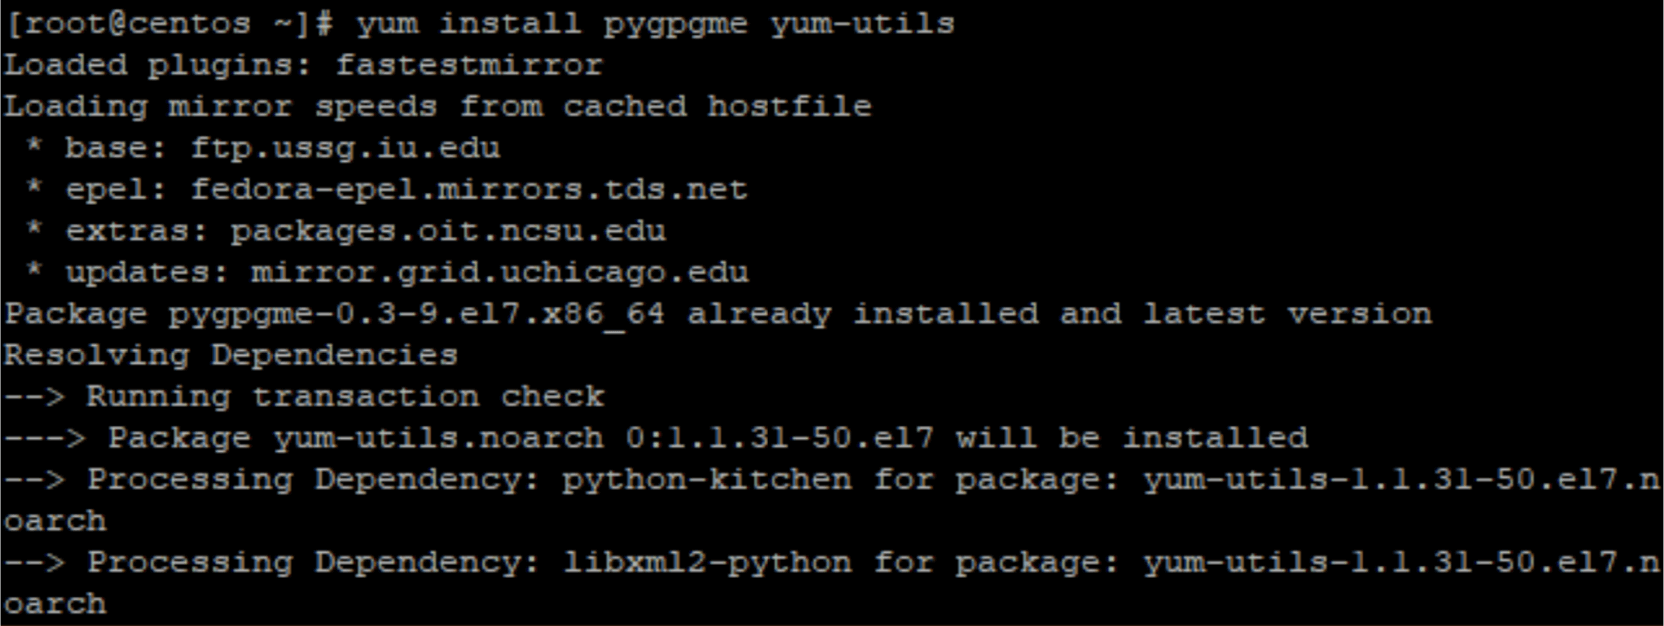Click 'yum-utils' in the typed command line
Viewport: 1664px width, 626px height.
(862, 23)
